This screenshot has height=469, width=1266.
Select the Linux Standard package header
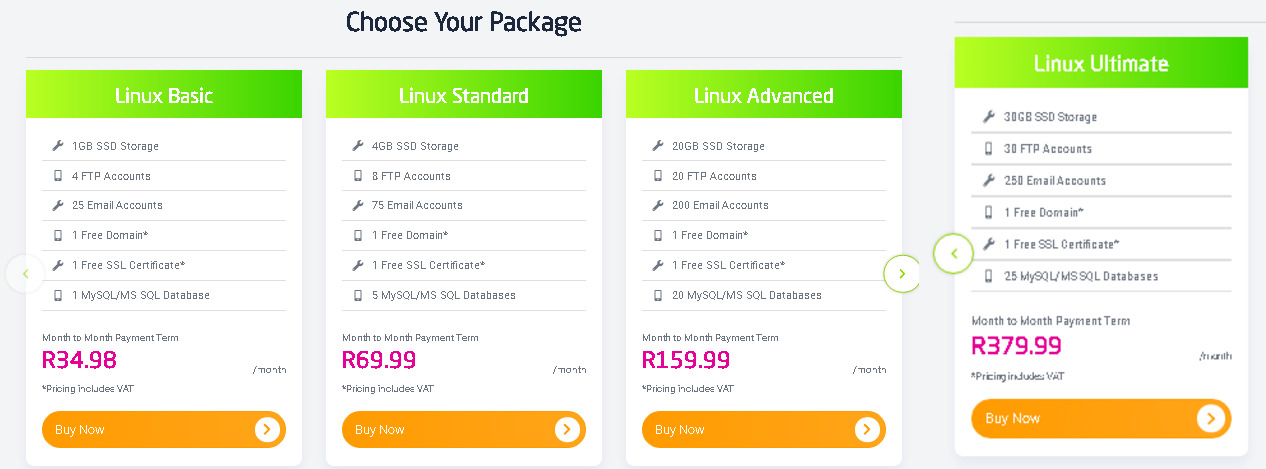[464, 96]
